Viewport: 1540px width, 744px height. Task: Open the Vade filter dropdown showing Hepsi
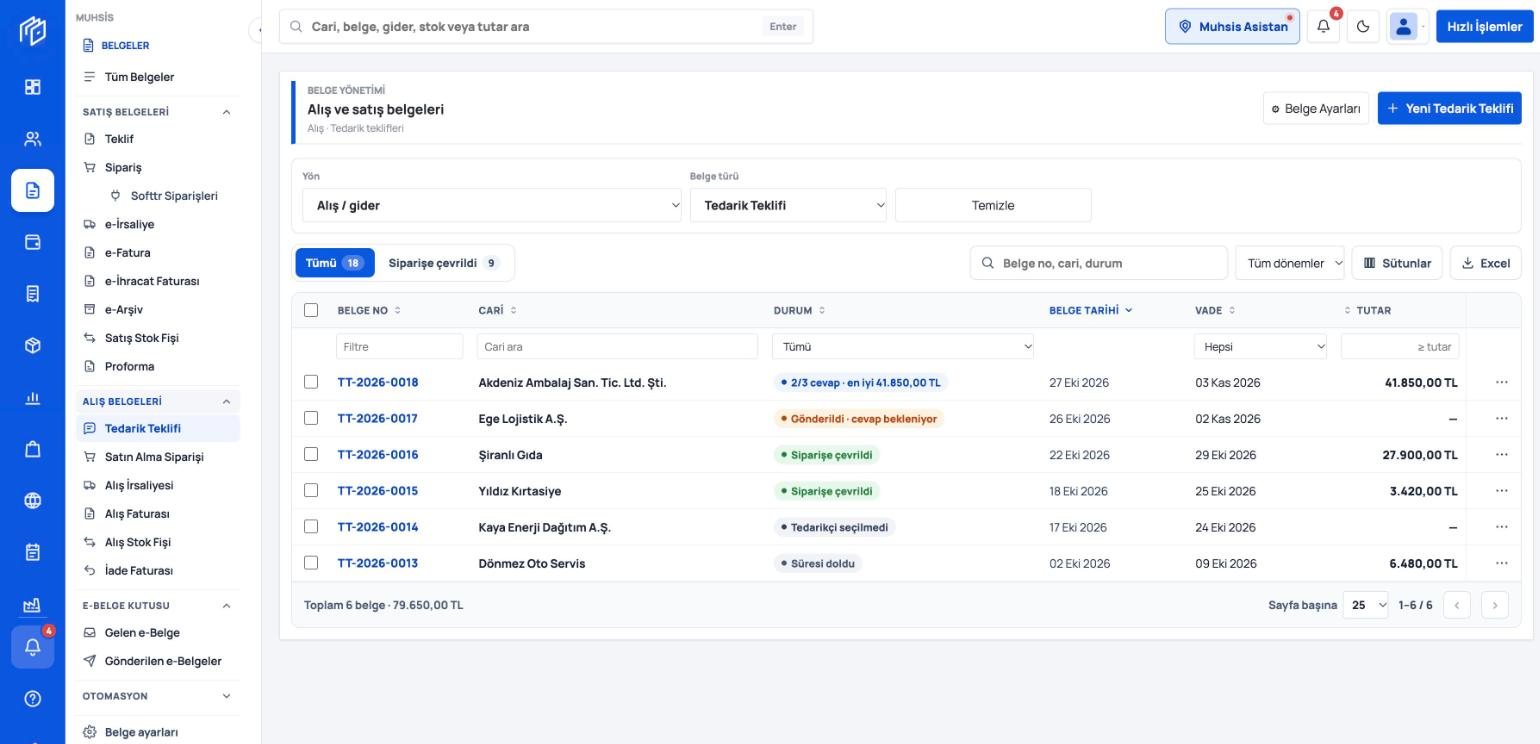click(x=1260, y=347)
